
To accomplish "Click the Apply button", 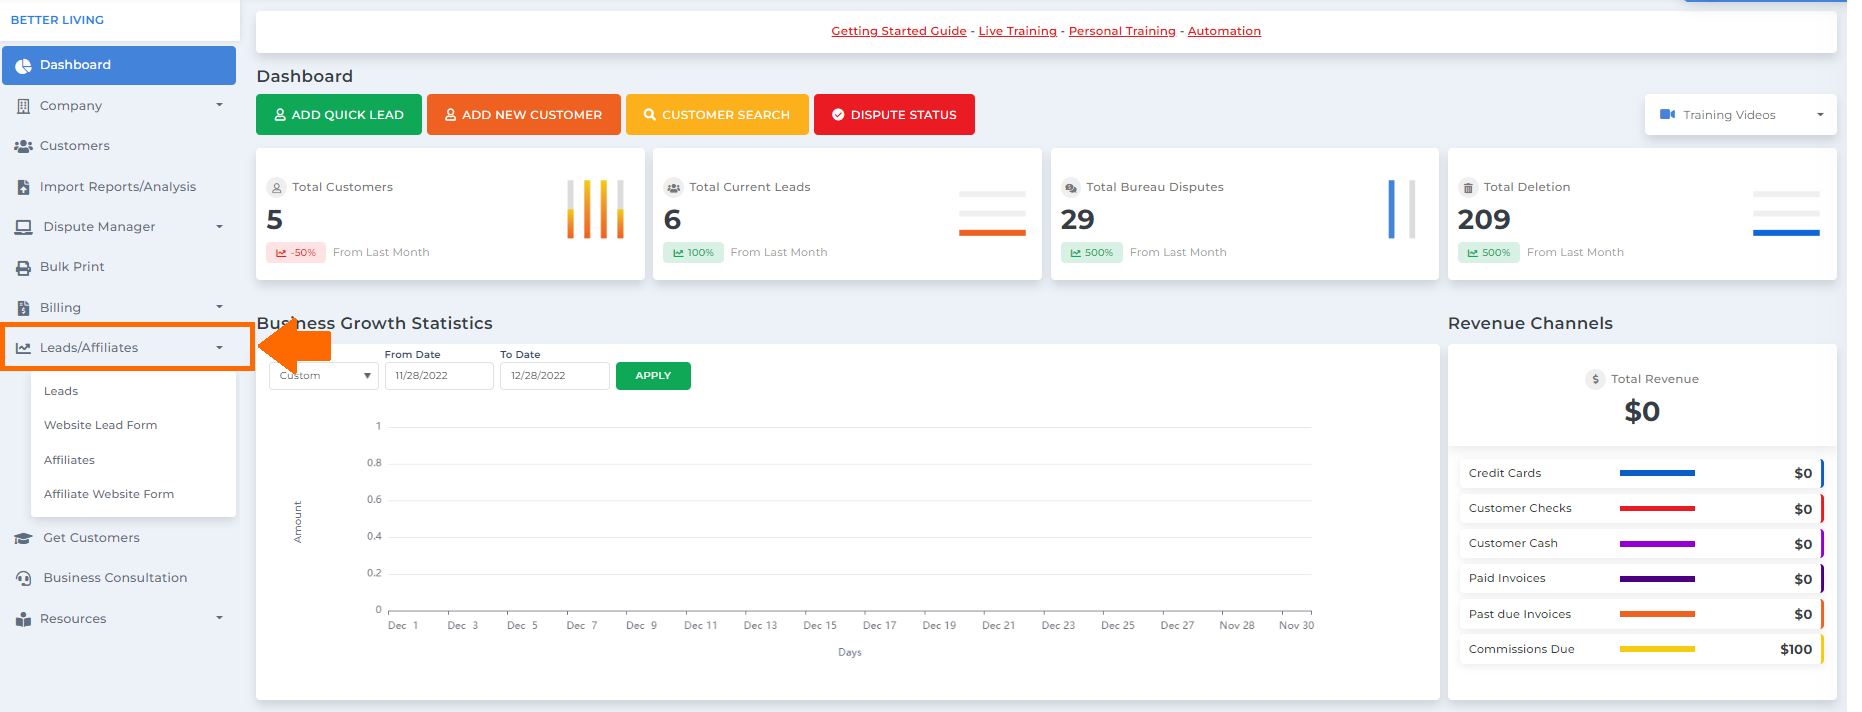I will pos(653,376).
